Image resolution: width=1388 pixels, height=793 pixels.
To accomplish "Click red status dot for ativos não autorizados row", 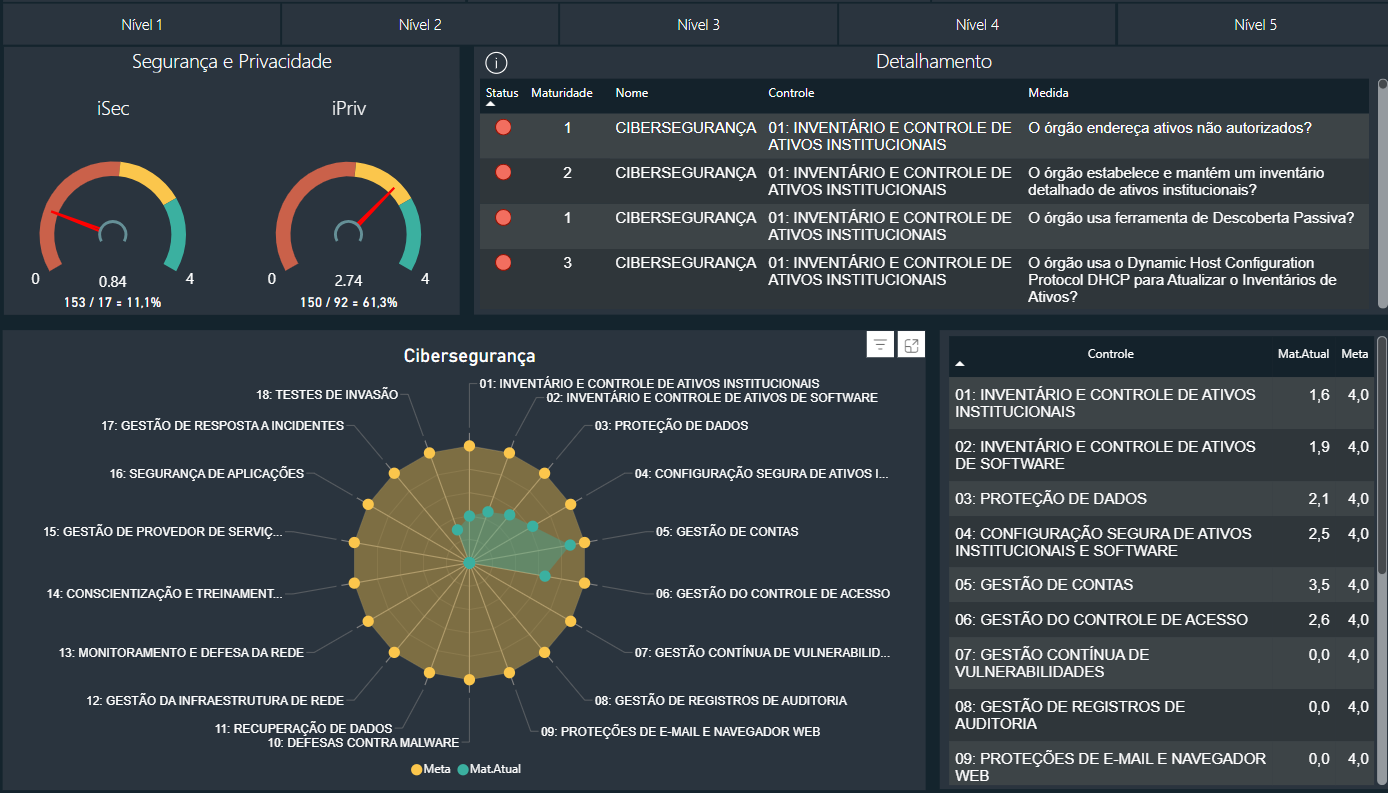I will (x=503, y=128).
